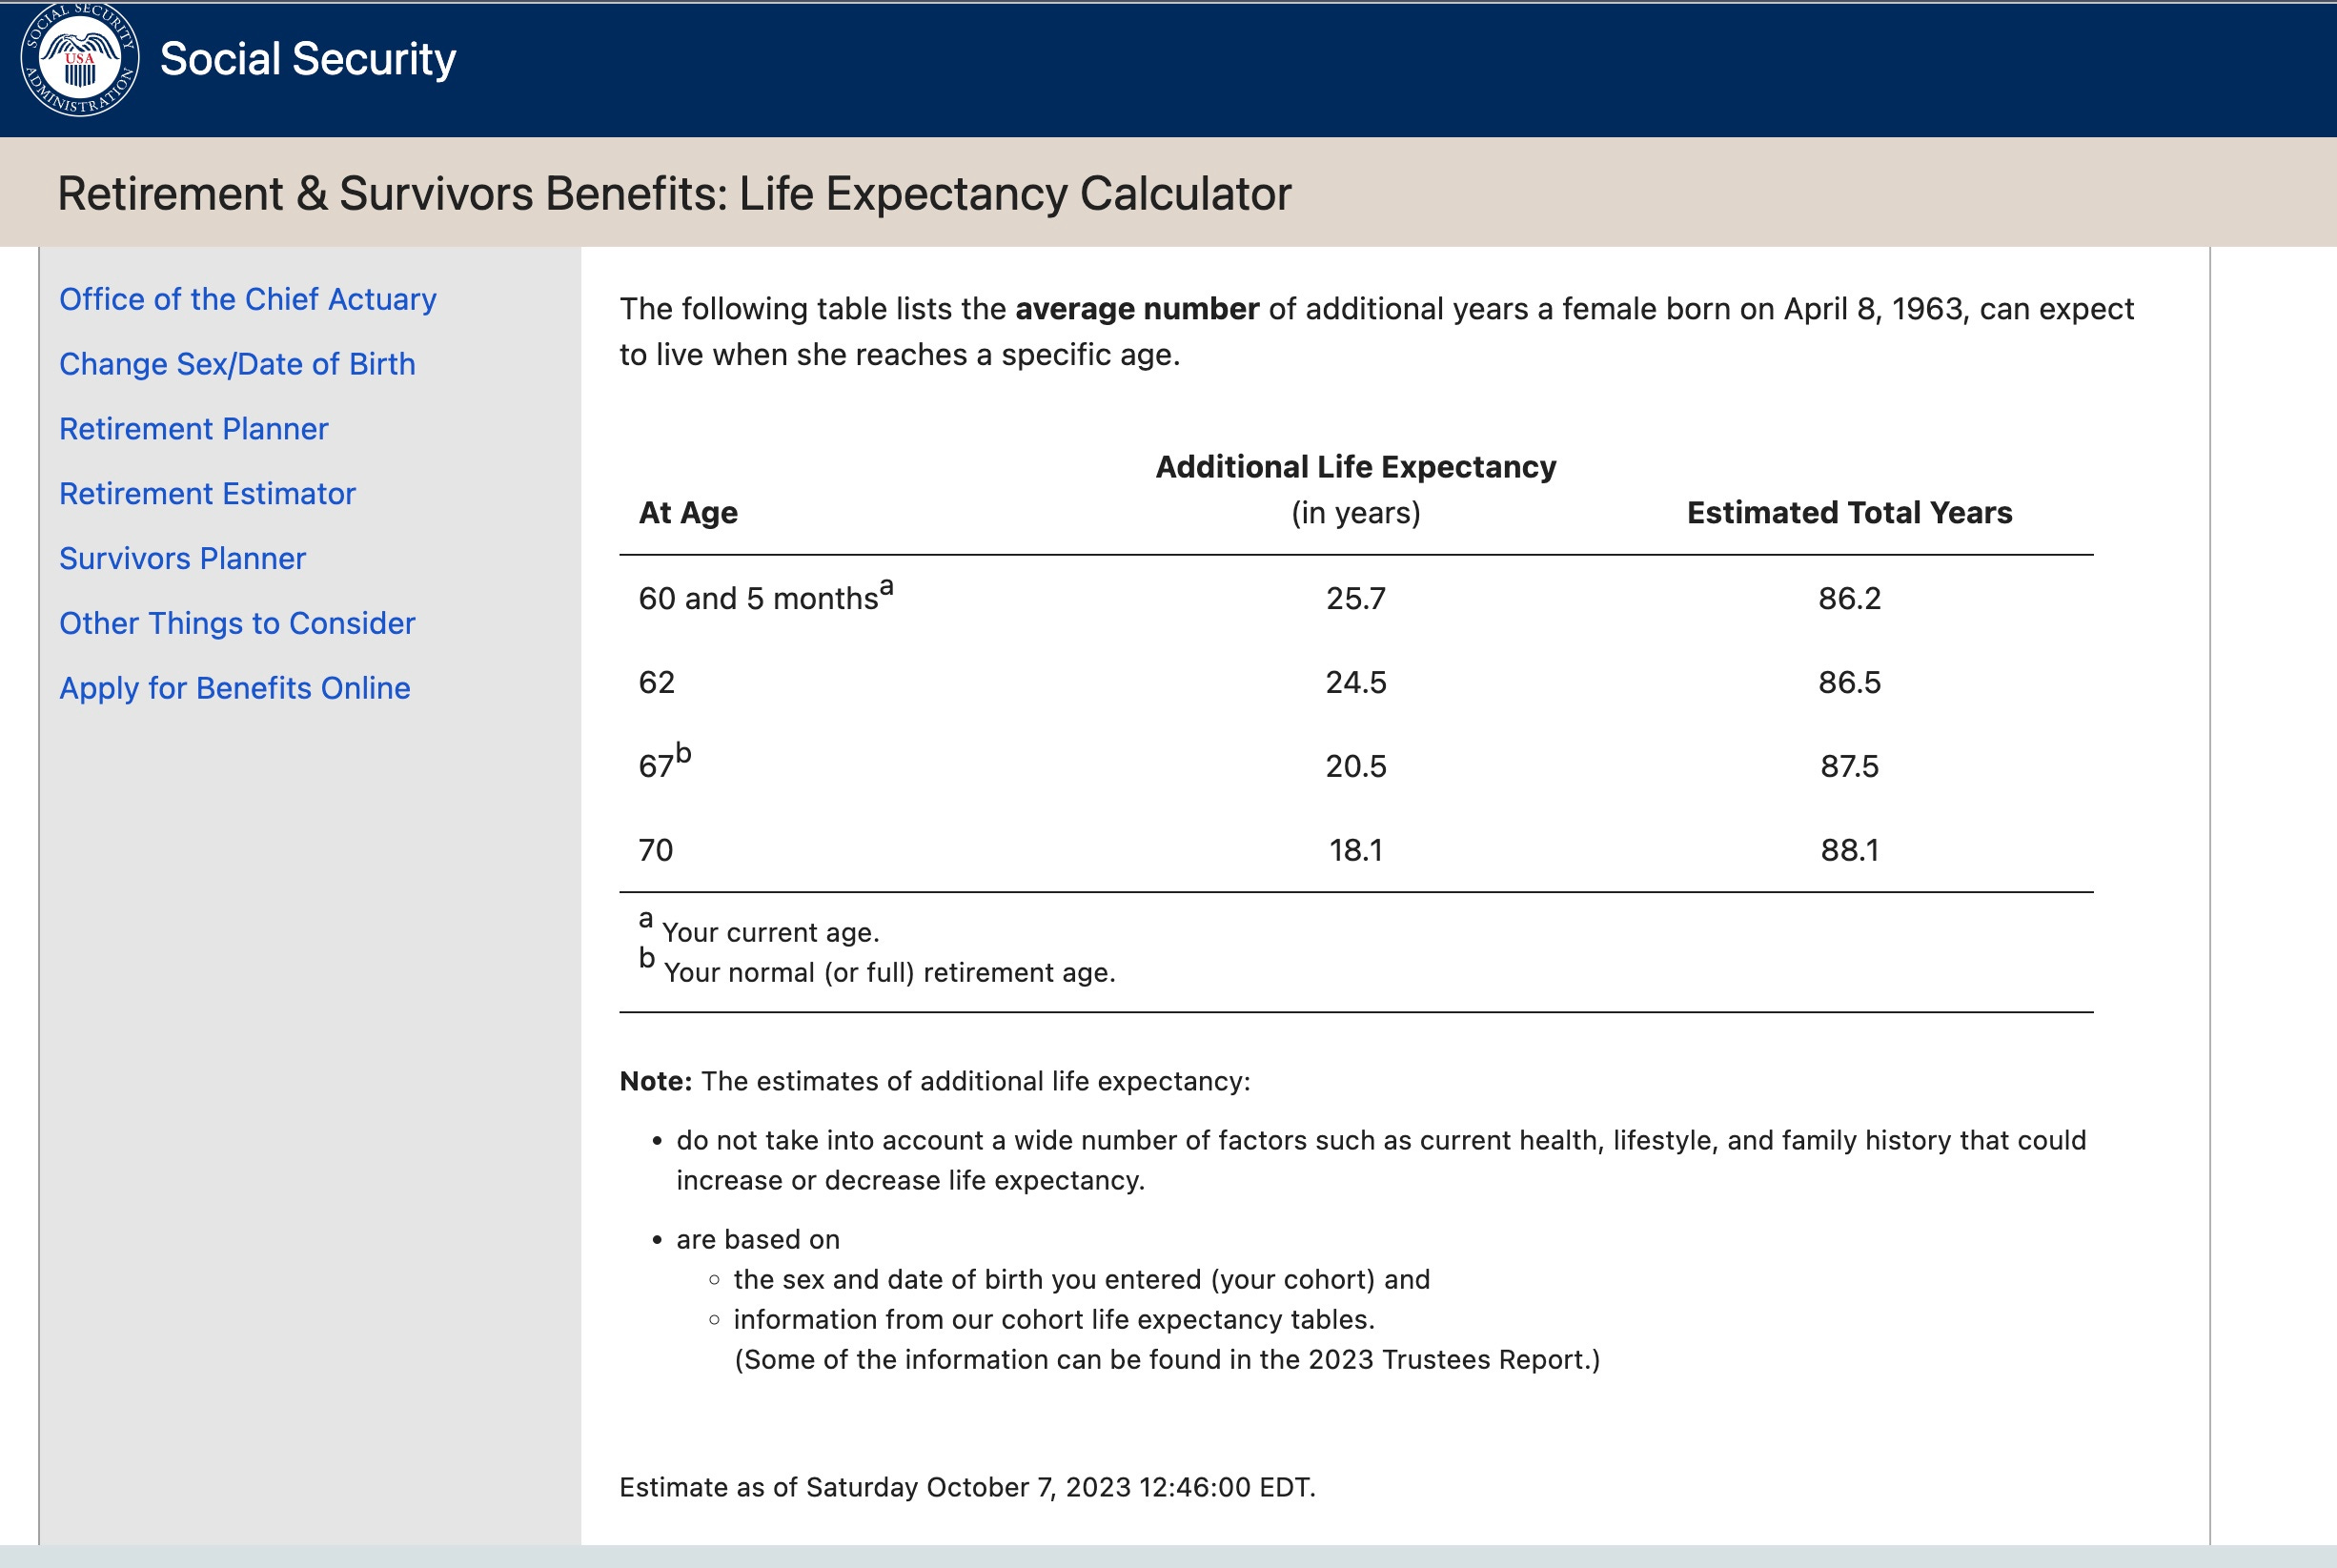
Task: Click the Additional Life Expectancy column header
Action: click(x=1356, y=467)
